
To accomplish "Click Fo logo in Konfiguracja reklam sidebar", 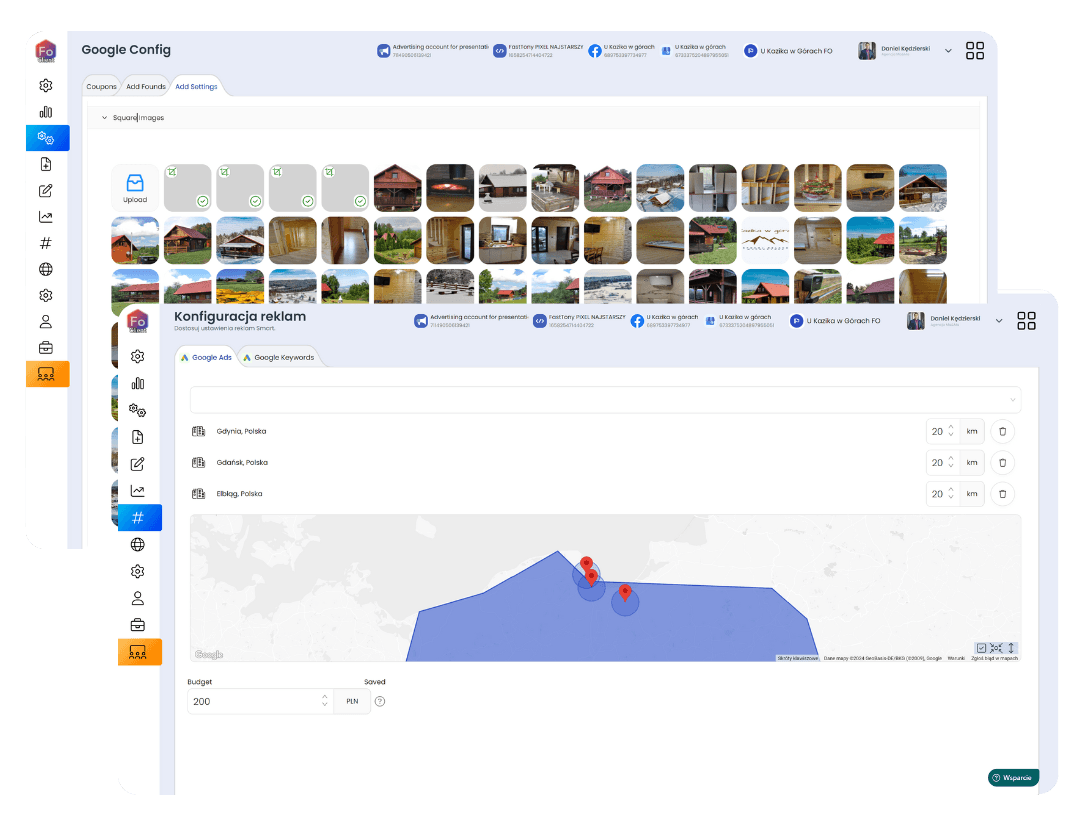I will pos(138,321).
